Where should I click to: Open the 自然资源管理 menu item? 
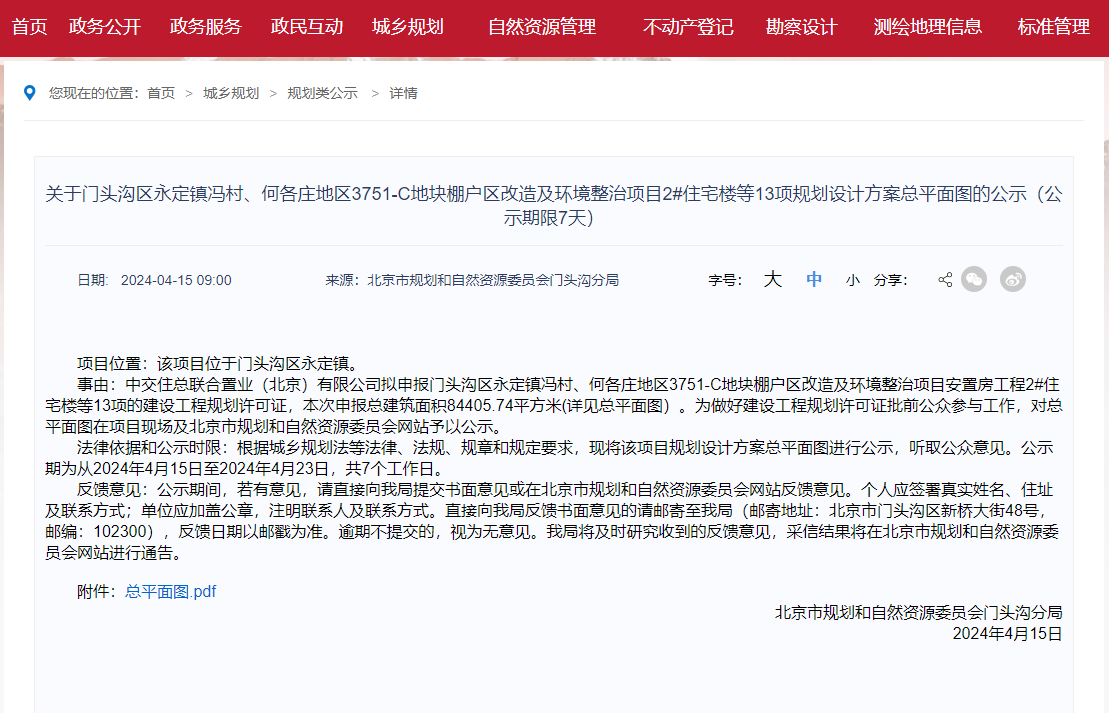point(542,27)
